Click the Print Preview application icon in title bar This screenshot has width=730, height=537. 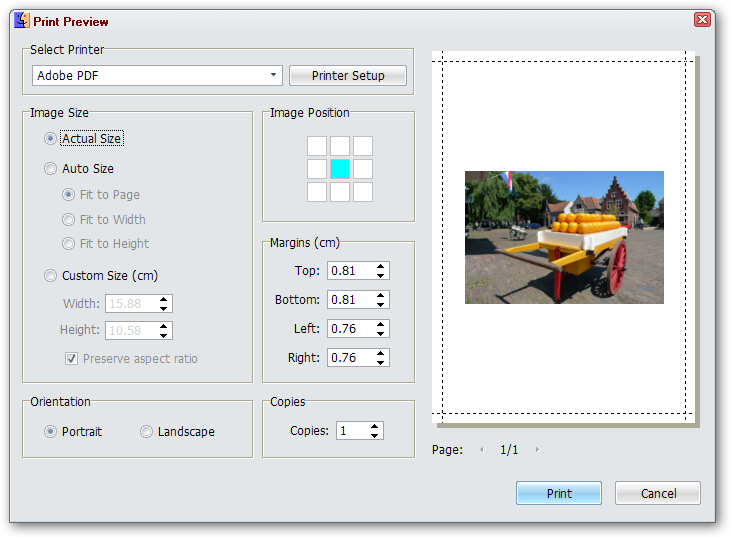(x=21, y=21)
